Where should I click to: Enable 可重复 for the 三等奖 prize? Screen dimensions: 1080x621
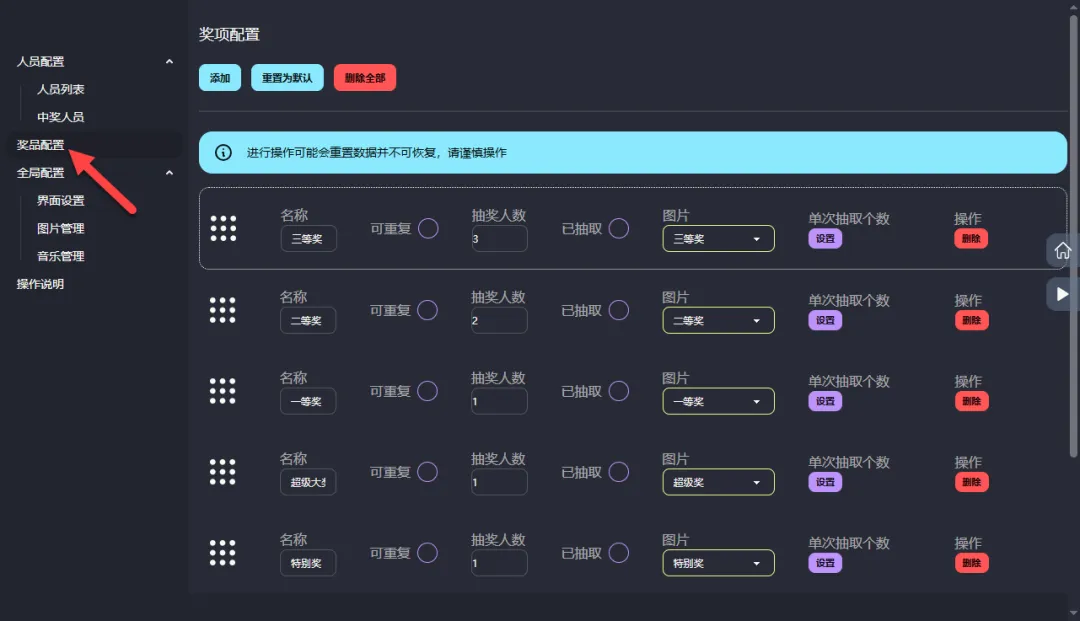[428, 229]
